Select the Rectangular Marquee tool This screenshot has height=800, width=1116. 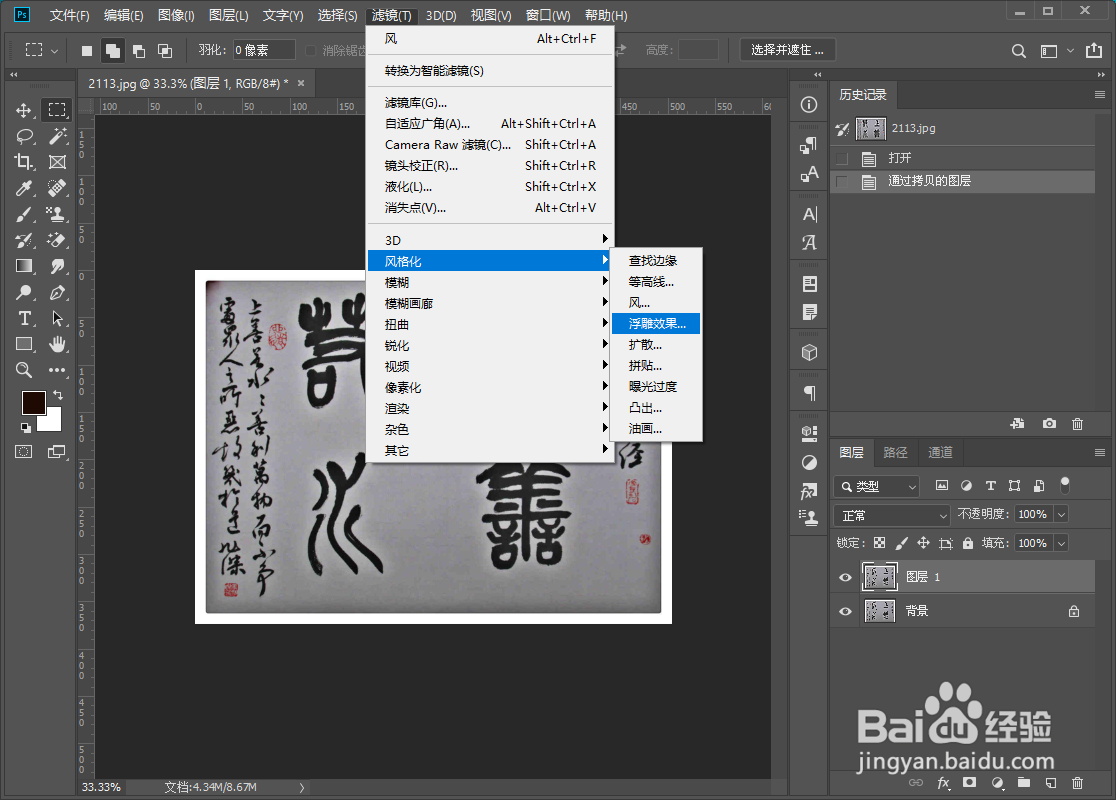(x=57, y=110)
